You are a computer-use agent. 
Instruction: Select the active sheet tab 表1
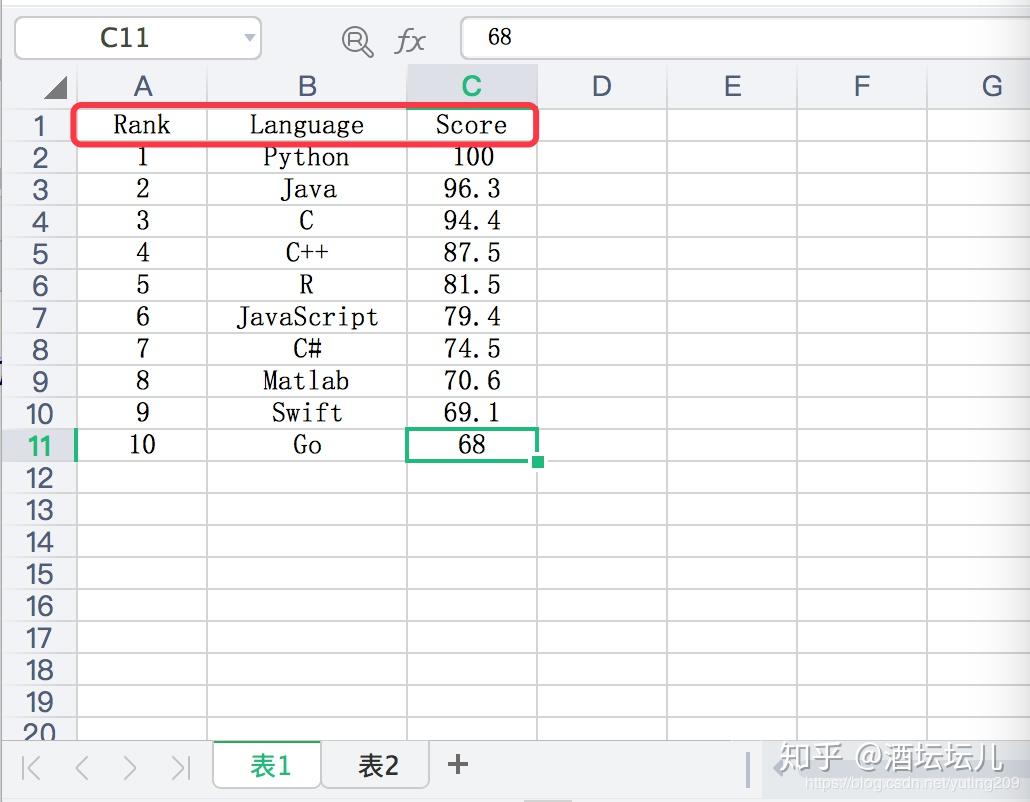[266, 764]
